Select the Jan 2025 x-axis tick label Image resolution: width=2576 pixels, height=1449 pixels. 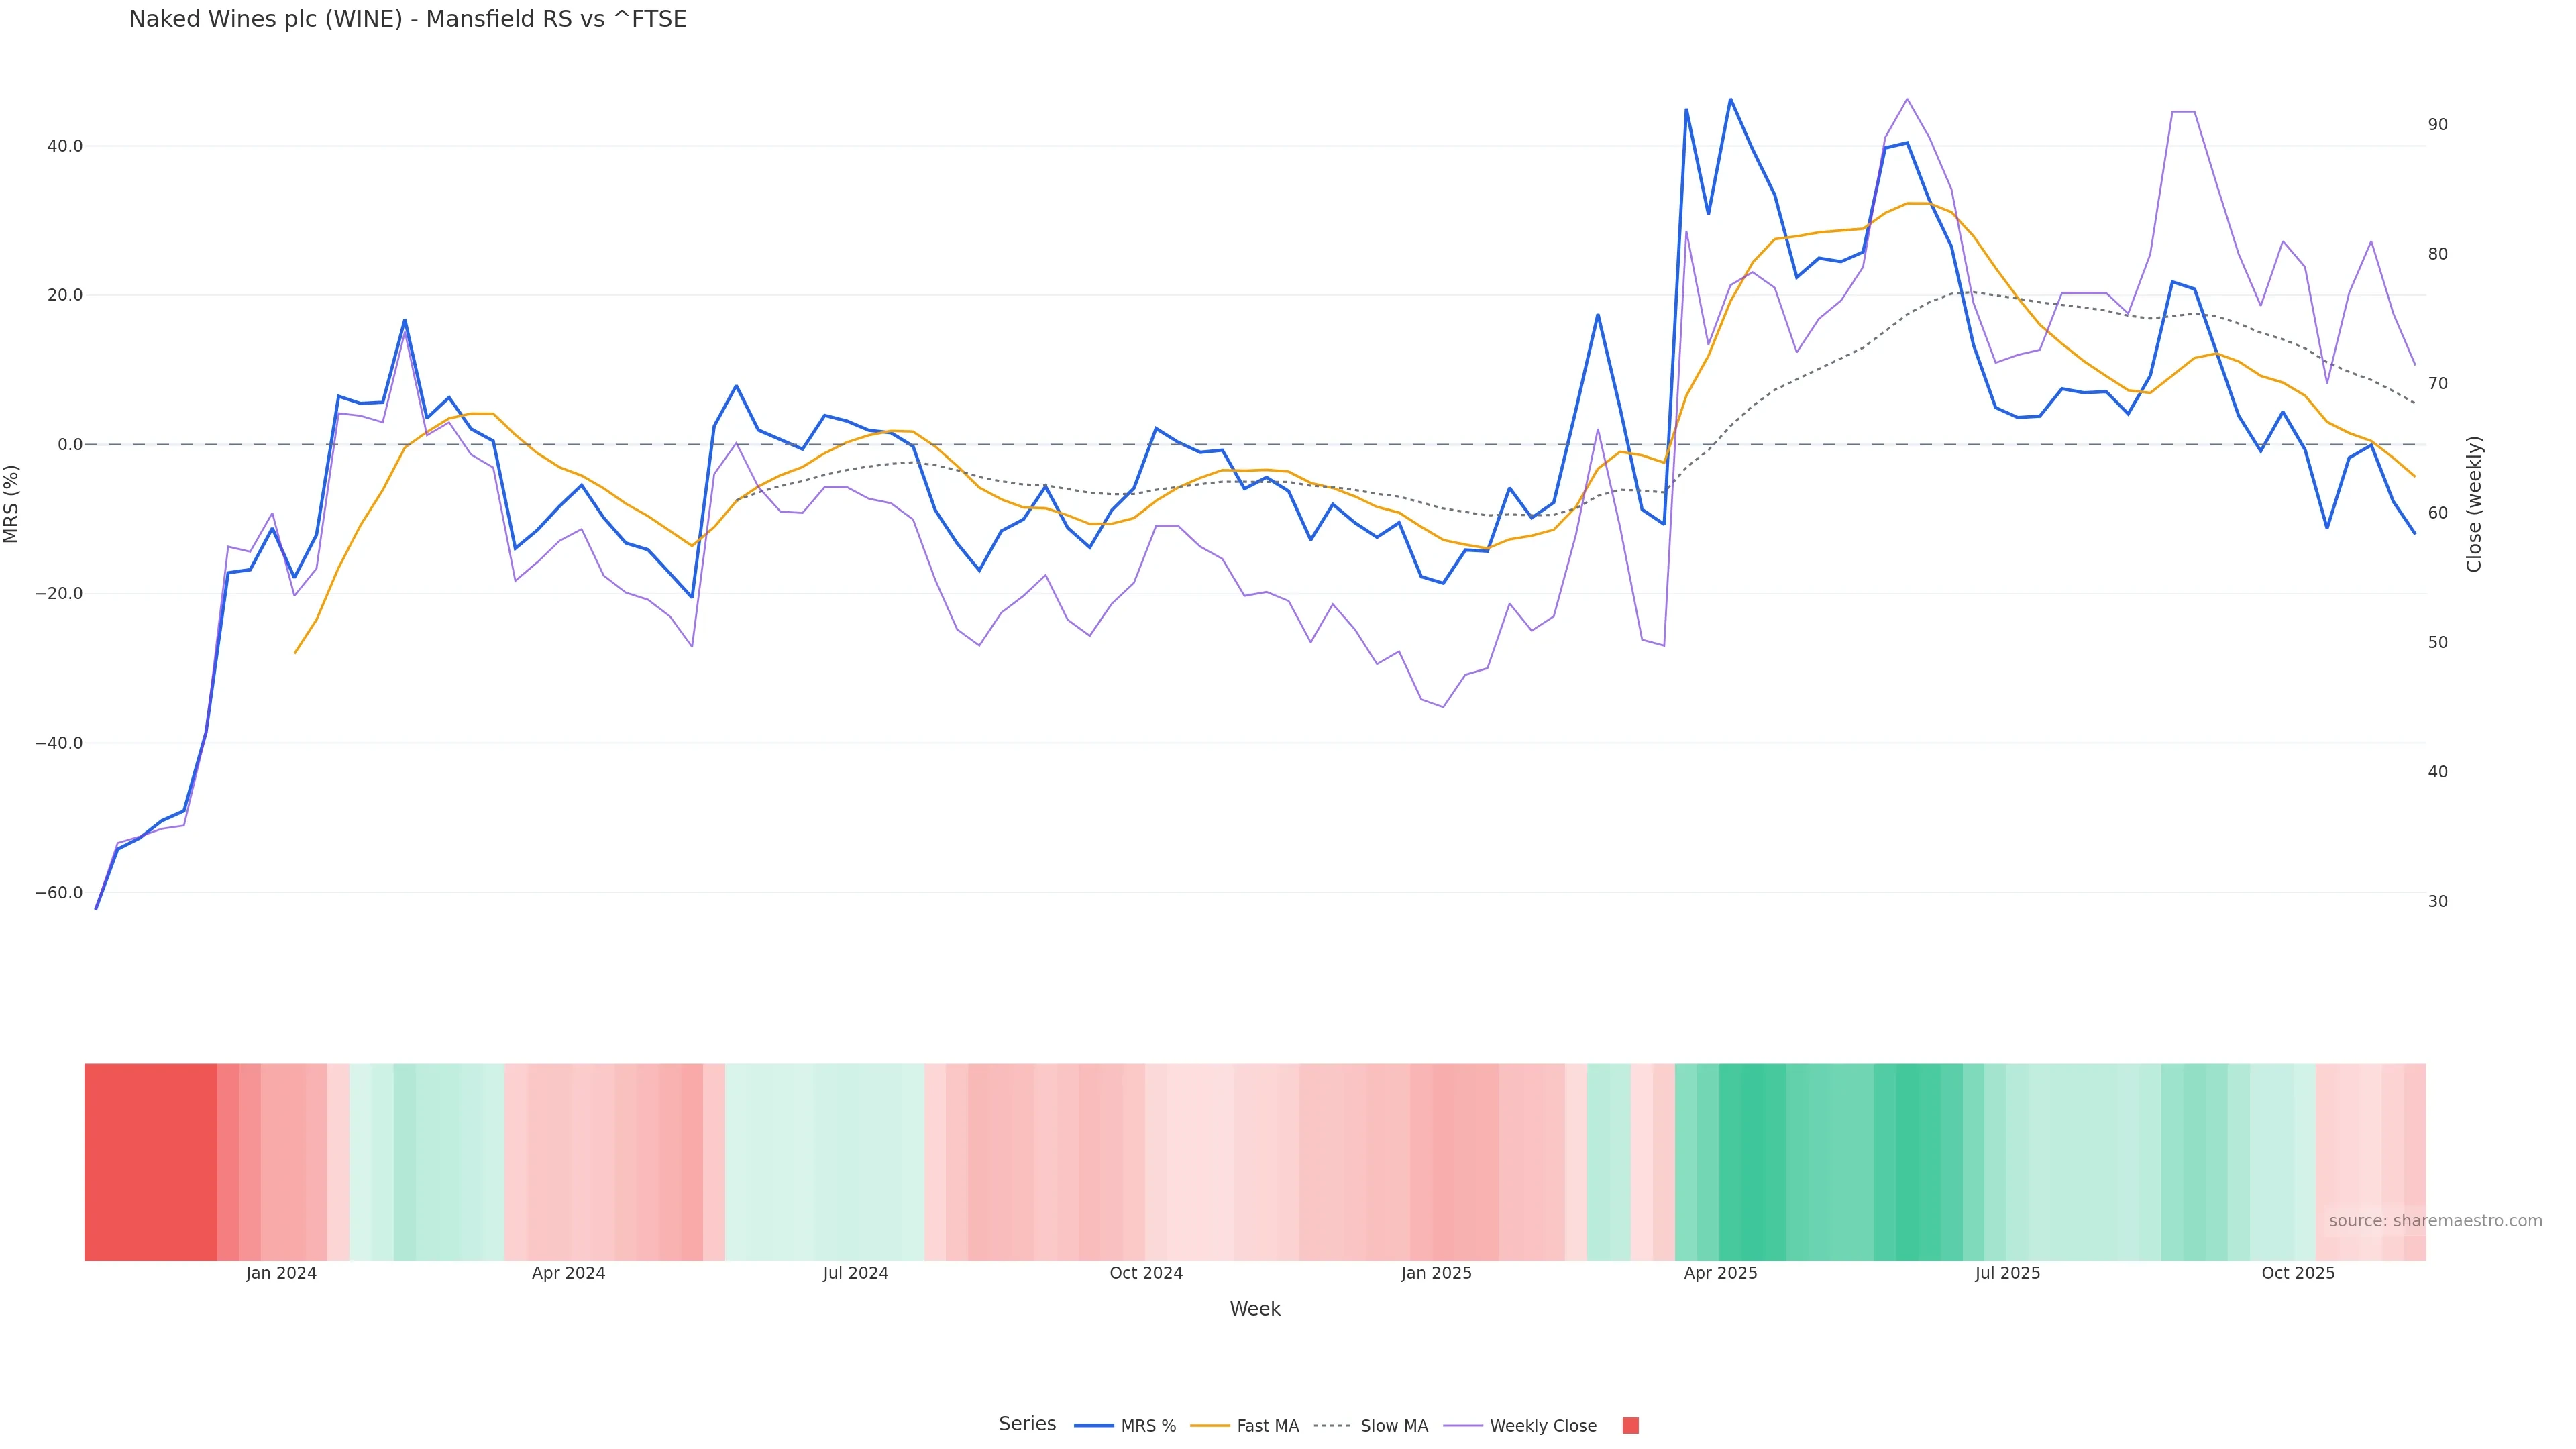click(1436, 1273)
